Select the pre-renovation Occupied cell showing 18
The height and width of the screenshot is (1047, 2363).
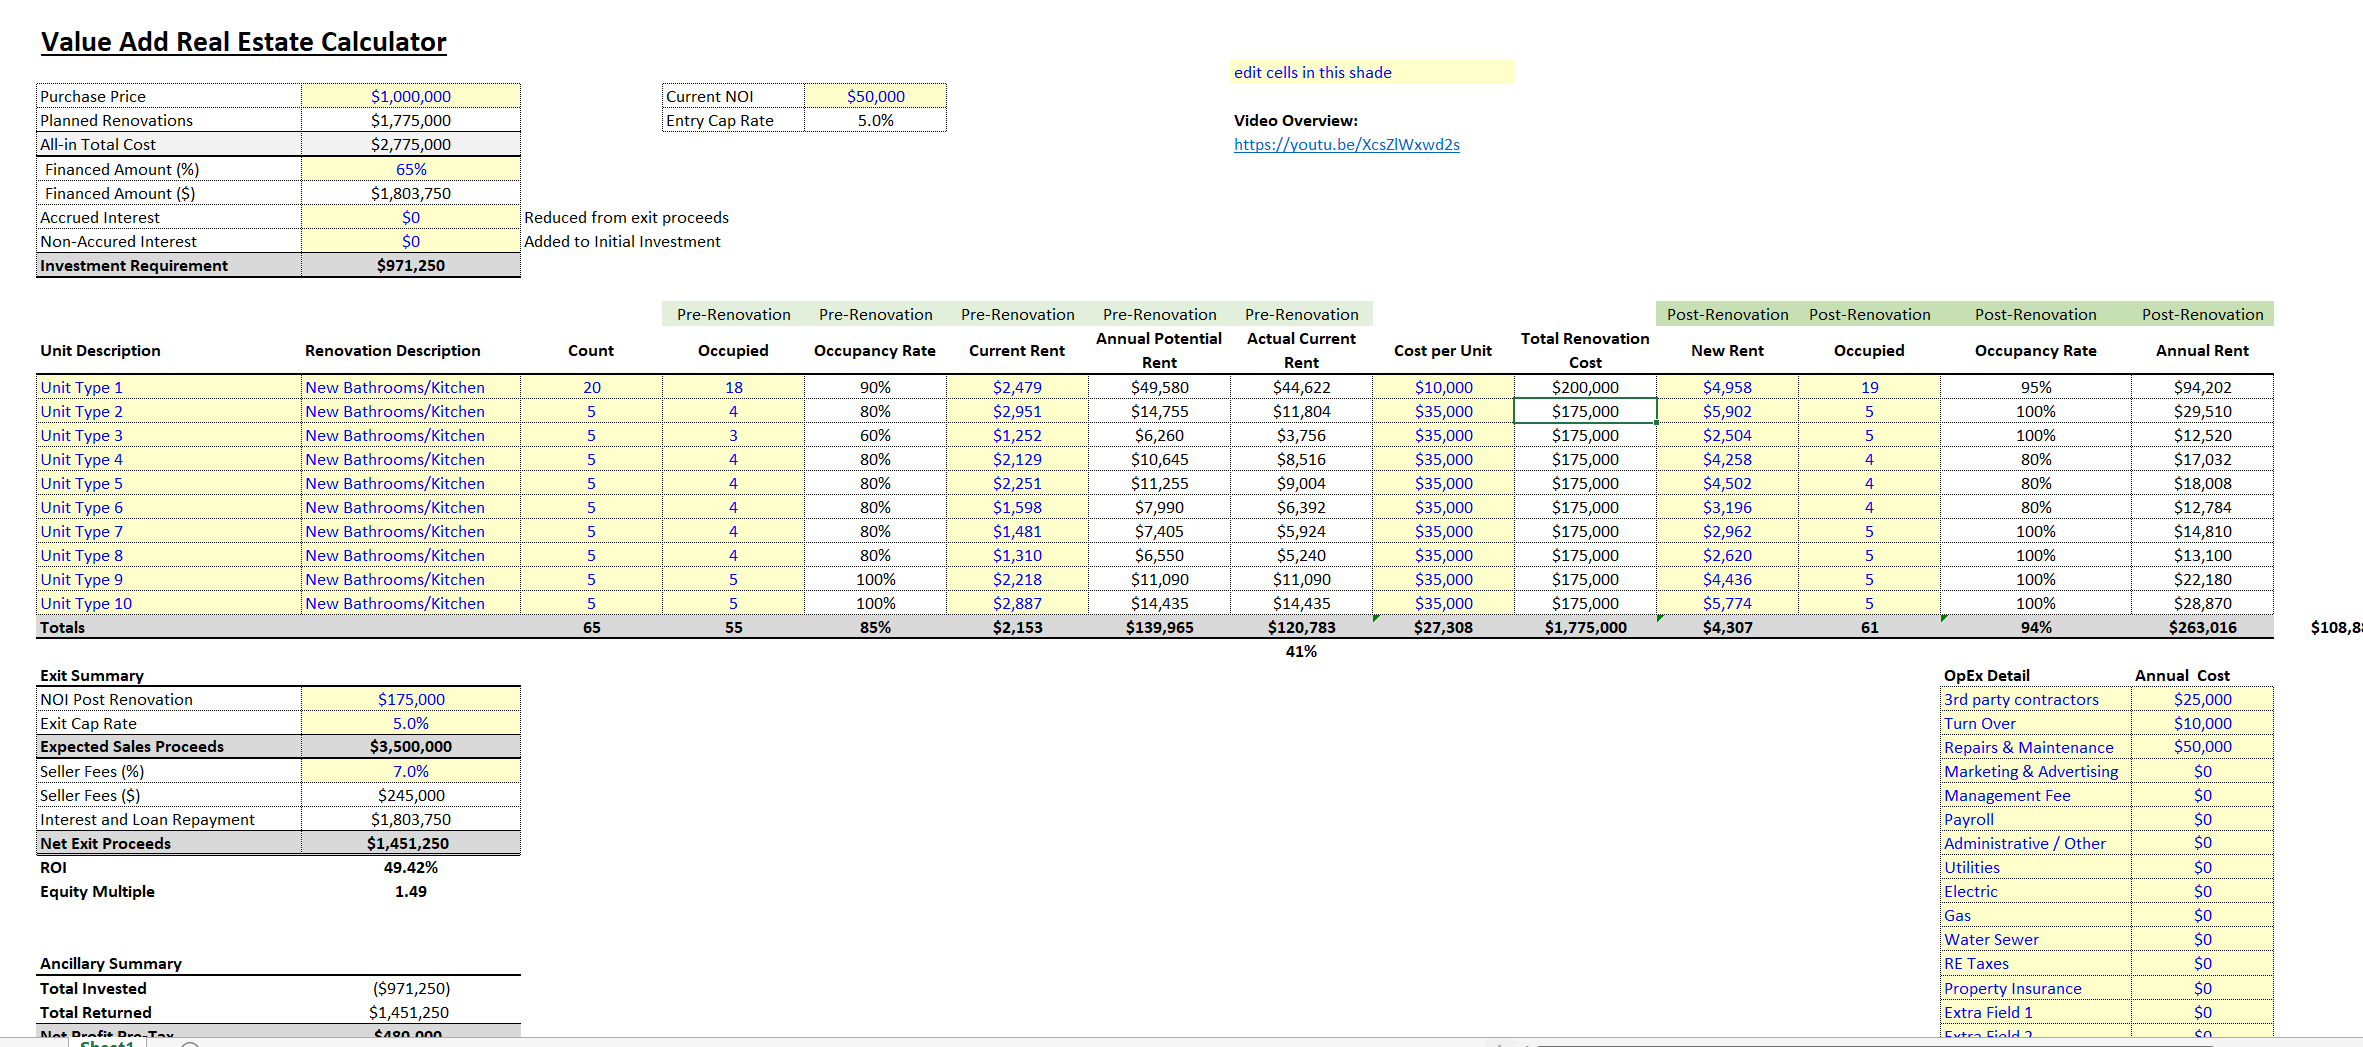click(733, 387)
